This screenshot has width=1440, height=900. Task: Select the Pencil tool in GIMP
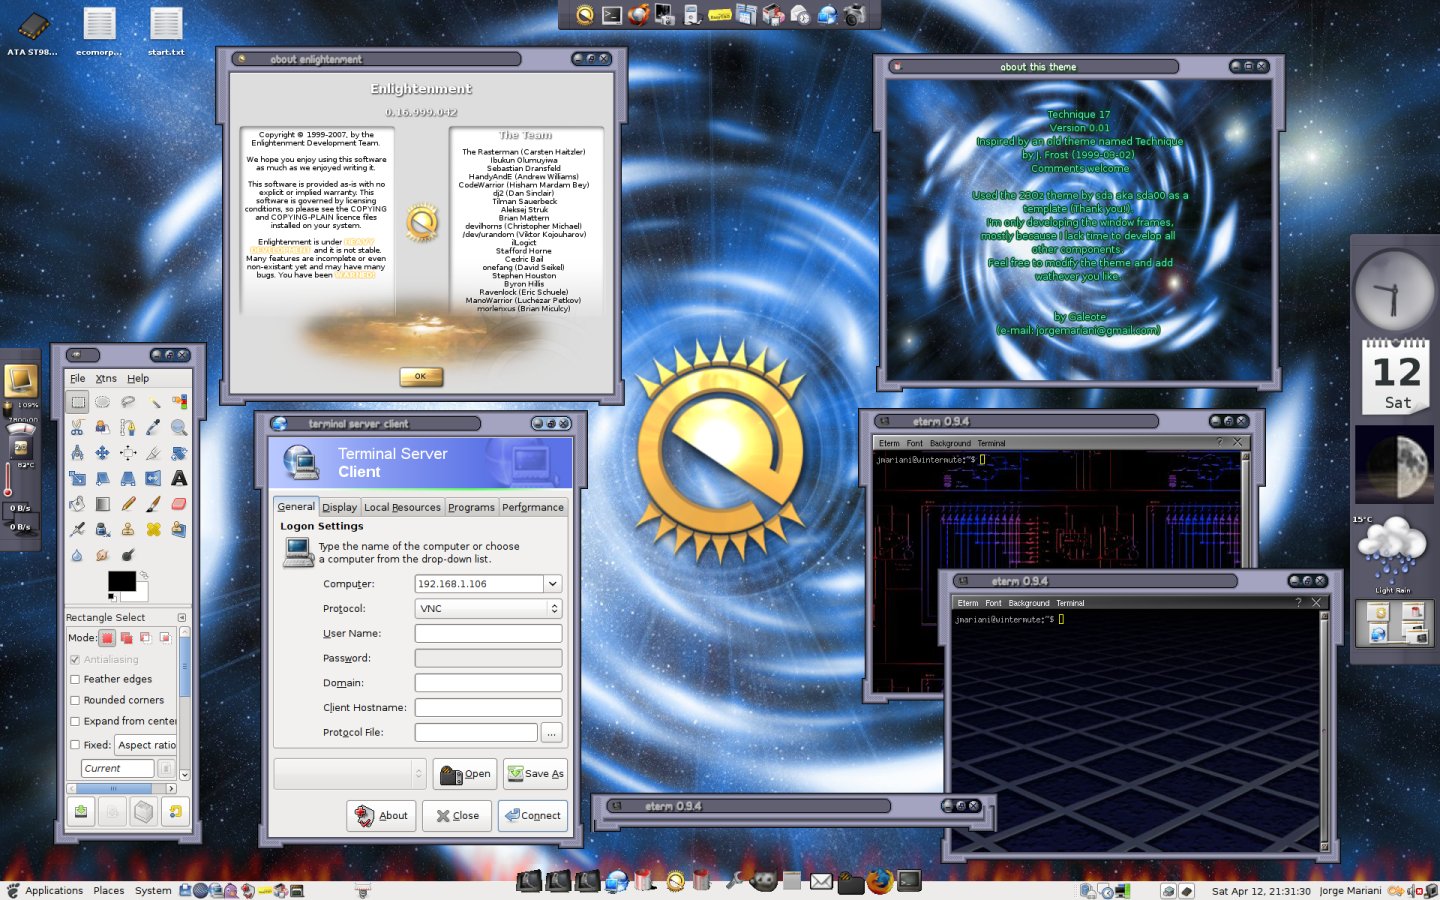(x=128, y=504)
